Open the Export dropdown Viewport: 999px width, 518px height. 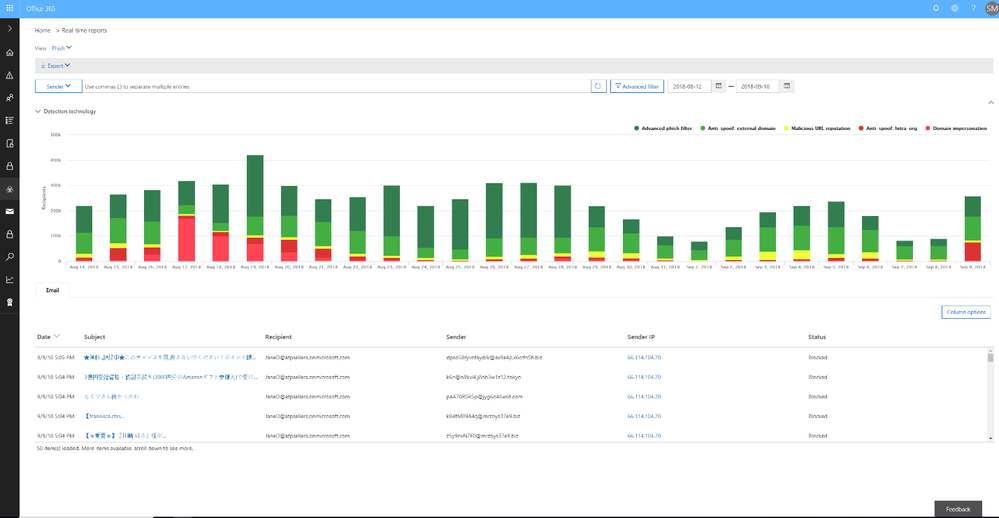click(56, 66)
